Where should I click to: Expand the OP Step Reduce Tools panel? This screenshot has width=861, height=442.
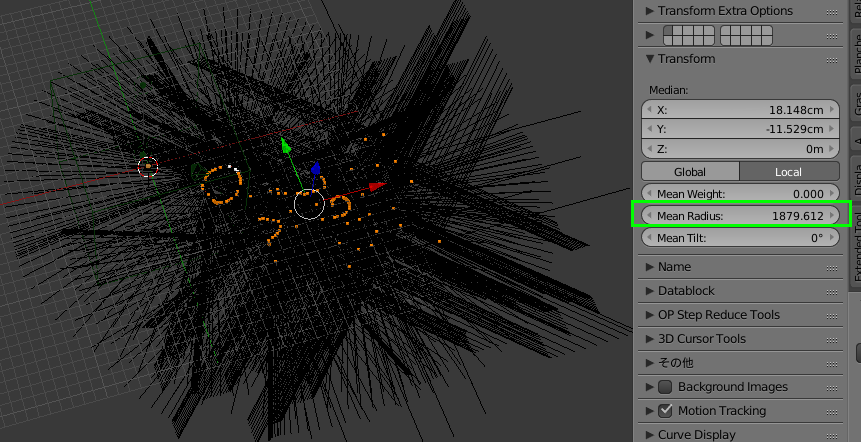click(650, 315)
